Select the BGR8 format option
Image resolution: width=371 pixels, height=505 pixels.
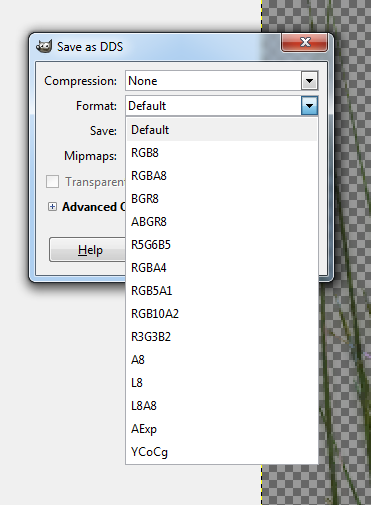tap(222, 199)
